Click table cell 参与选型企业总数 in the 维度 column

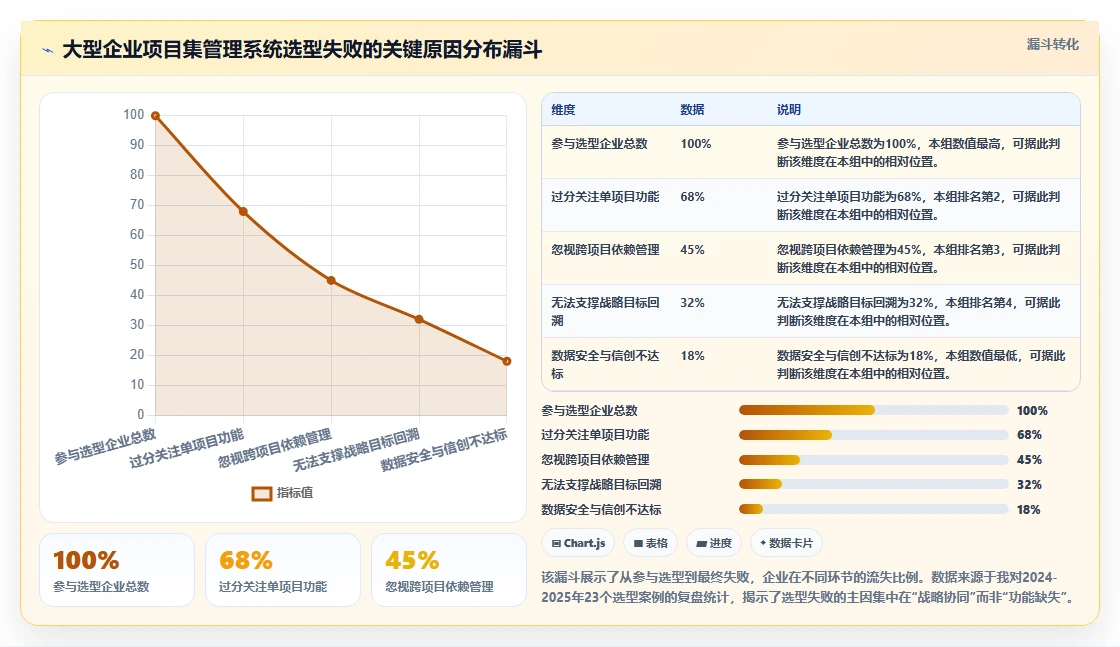(x=599, y=144)
